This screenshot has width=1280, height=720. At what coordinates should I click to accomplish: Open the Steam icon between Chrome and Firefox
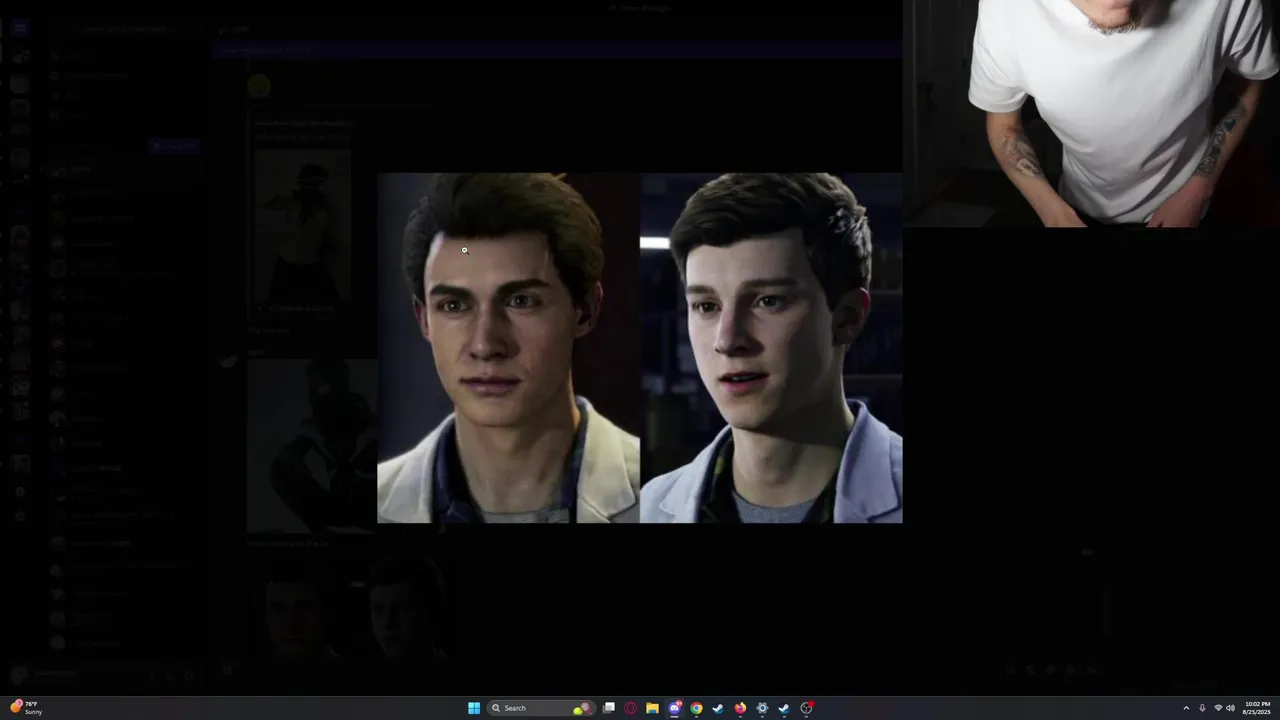(718, 708)
